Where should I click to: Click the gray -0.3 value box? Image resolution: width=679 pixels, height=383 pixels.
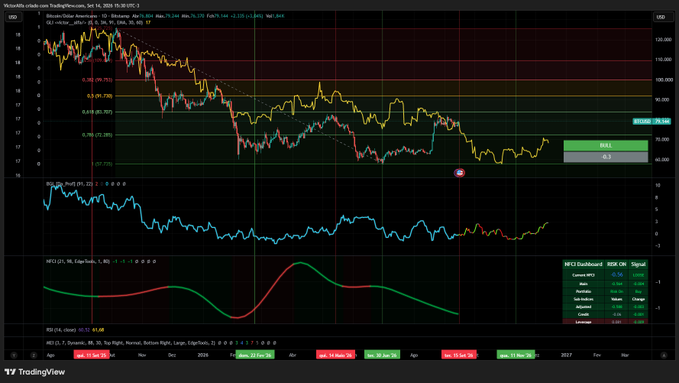[x=605, y=157]
